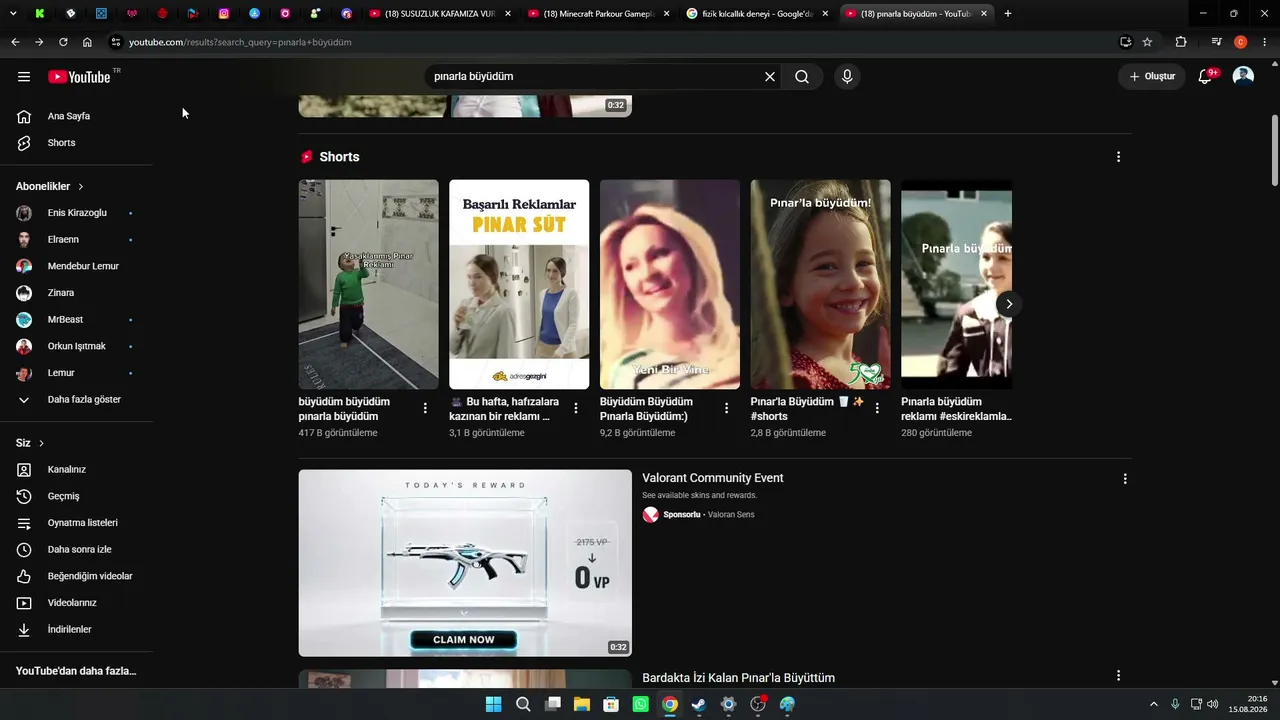Show next Shorts with the arrow
The height and width of the screenshot is (720, 1280).
[1009, 304]
